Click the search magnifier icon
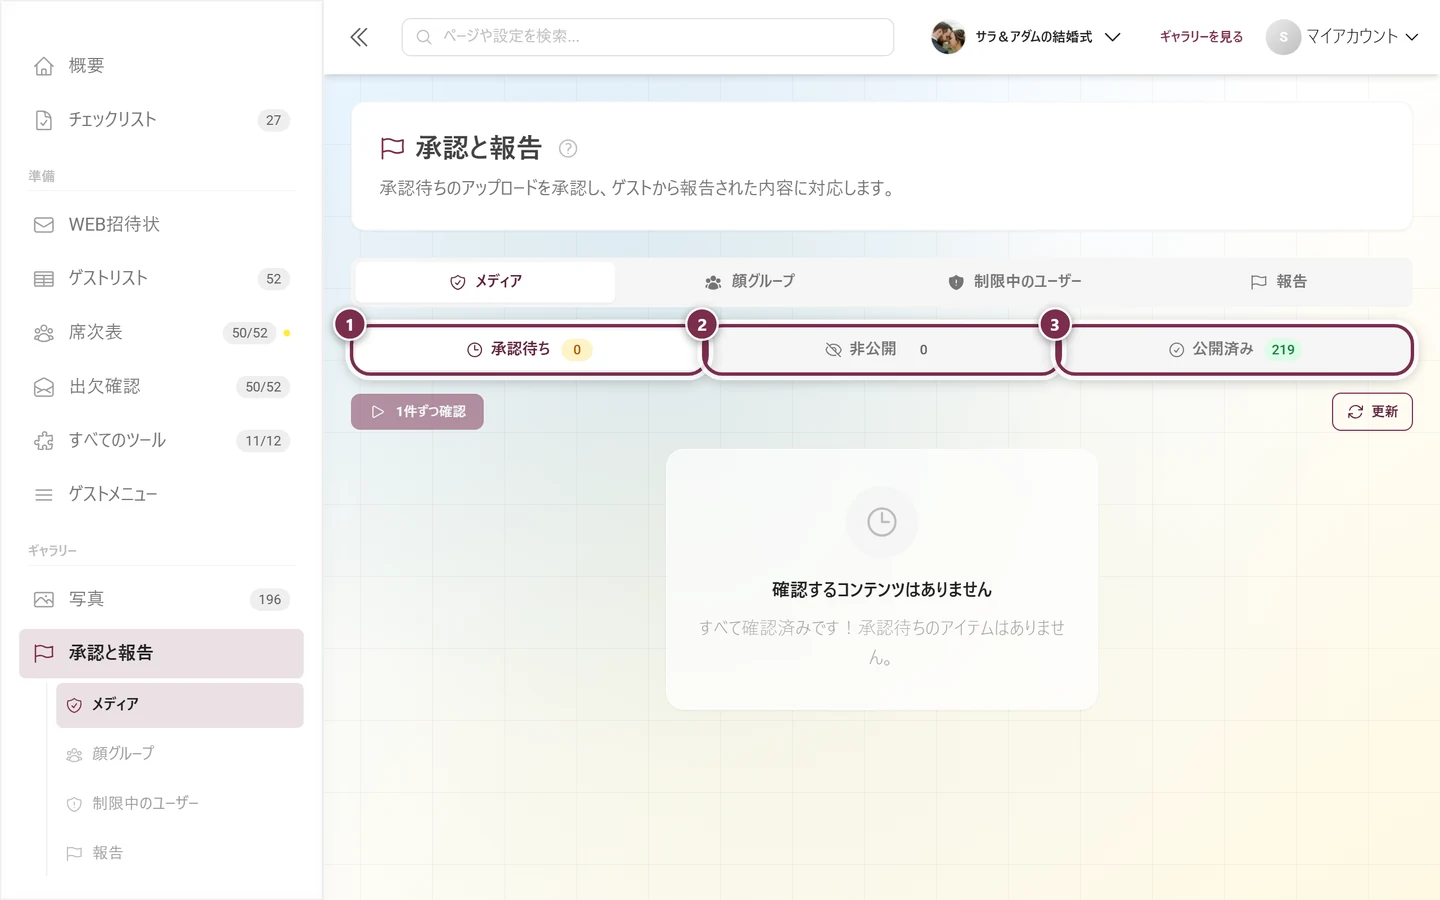This screenshot has height=900, width=1440. [x=424, y=37]
